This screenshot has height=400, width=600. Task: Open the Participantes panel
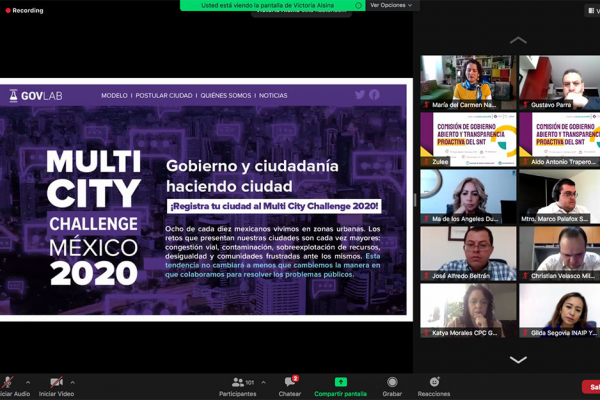tap(238, 387)
